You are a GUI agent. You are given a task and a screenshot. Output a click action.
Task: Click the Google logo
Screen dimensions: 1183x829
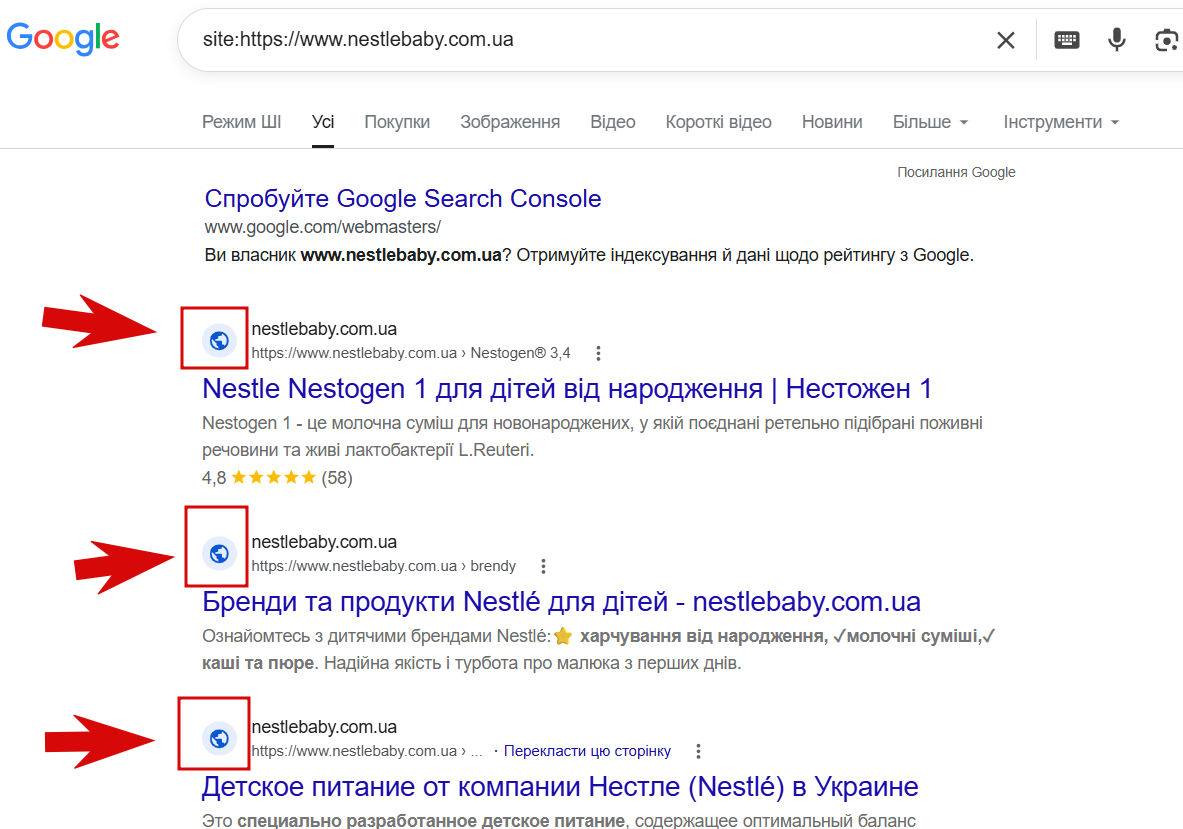click(x=63, y=38)
